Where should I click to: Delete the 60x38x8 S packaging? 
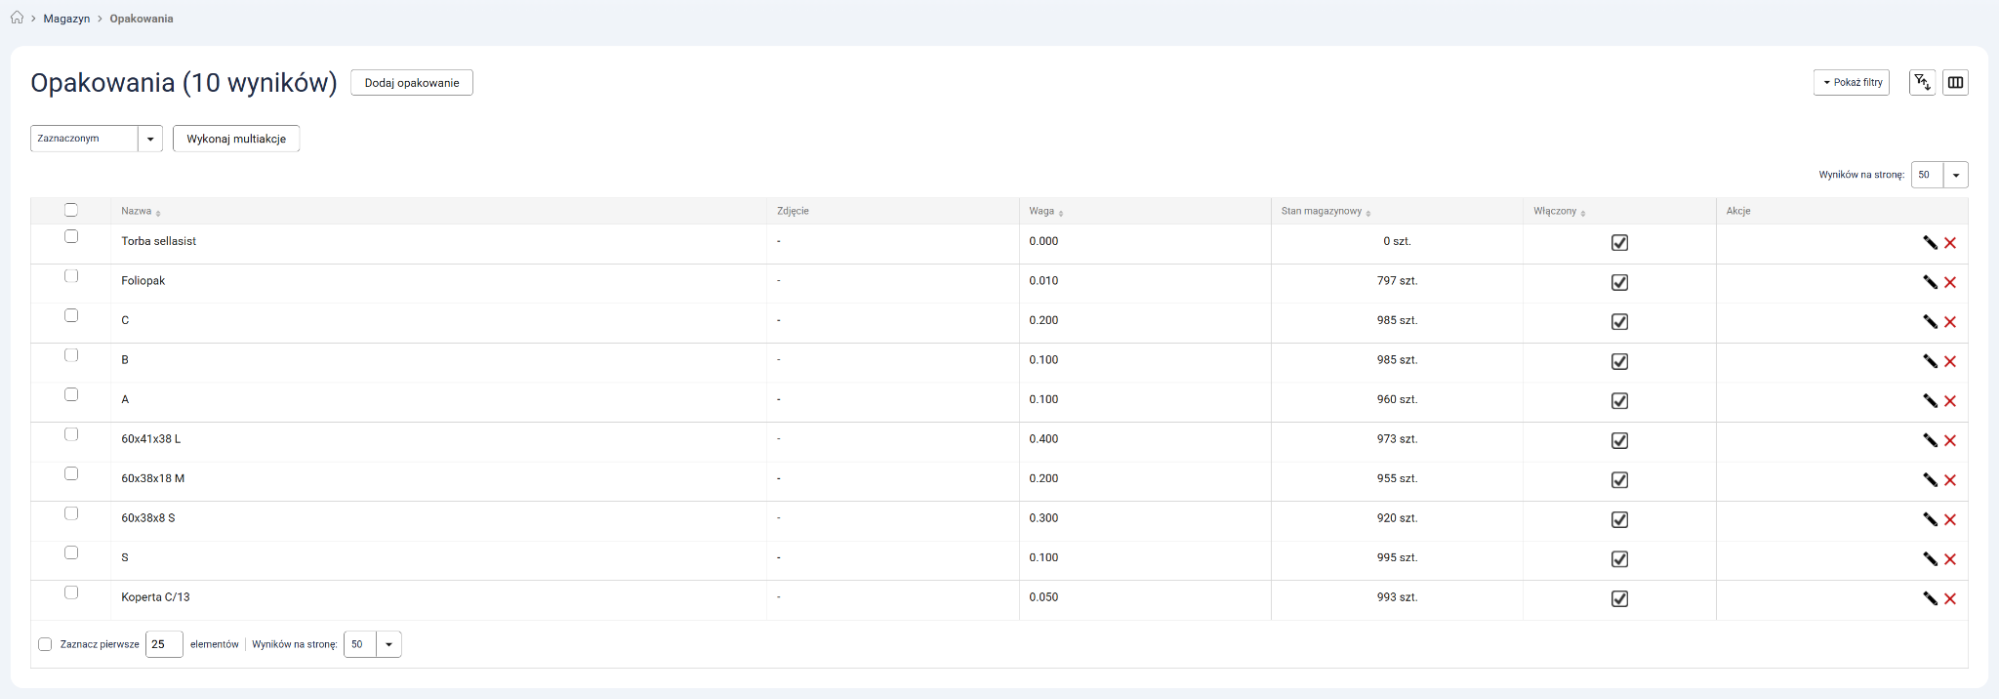(x=1950, y=520)
